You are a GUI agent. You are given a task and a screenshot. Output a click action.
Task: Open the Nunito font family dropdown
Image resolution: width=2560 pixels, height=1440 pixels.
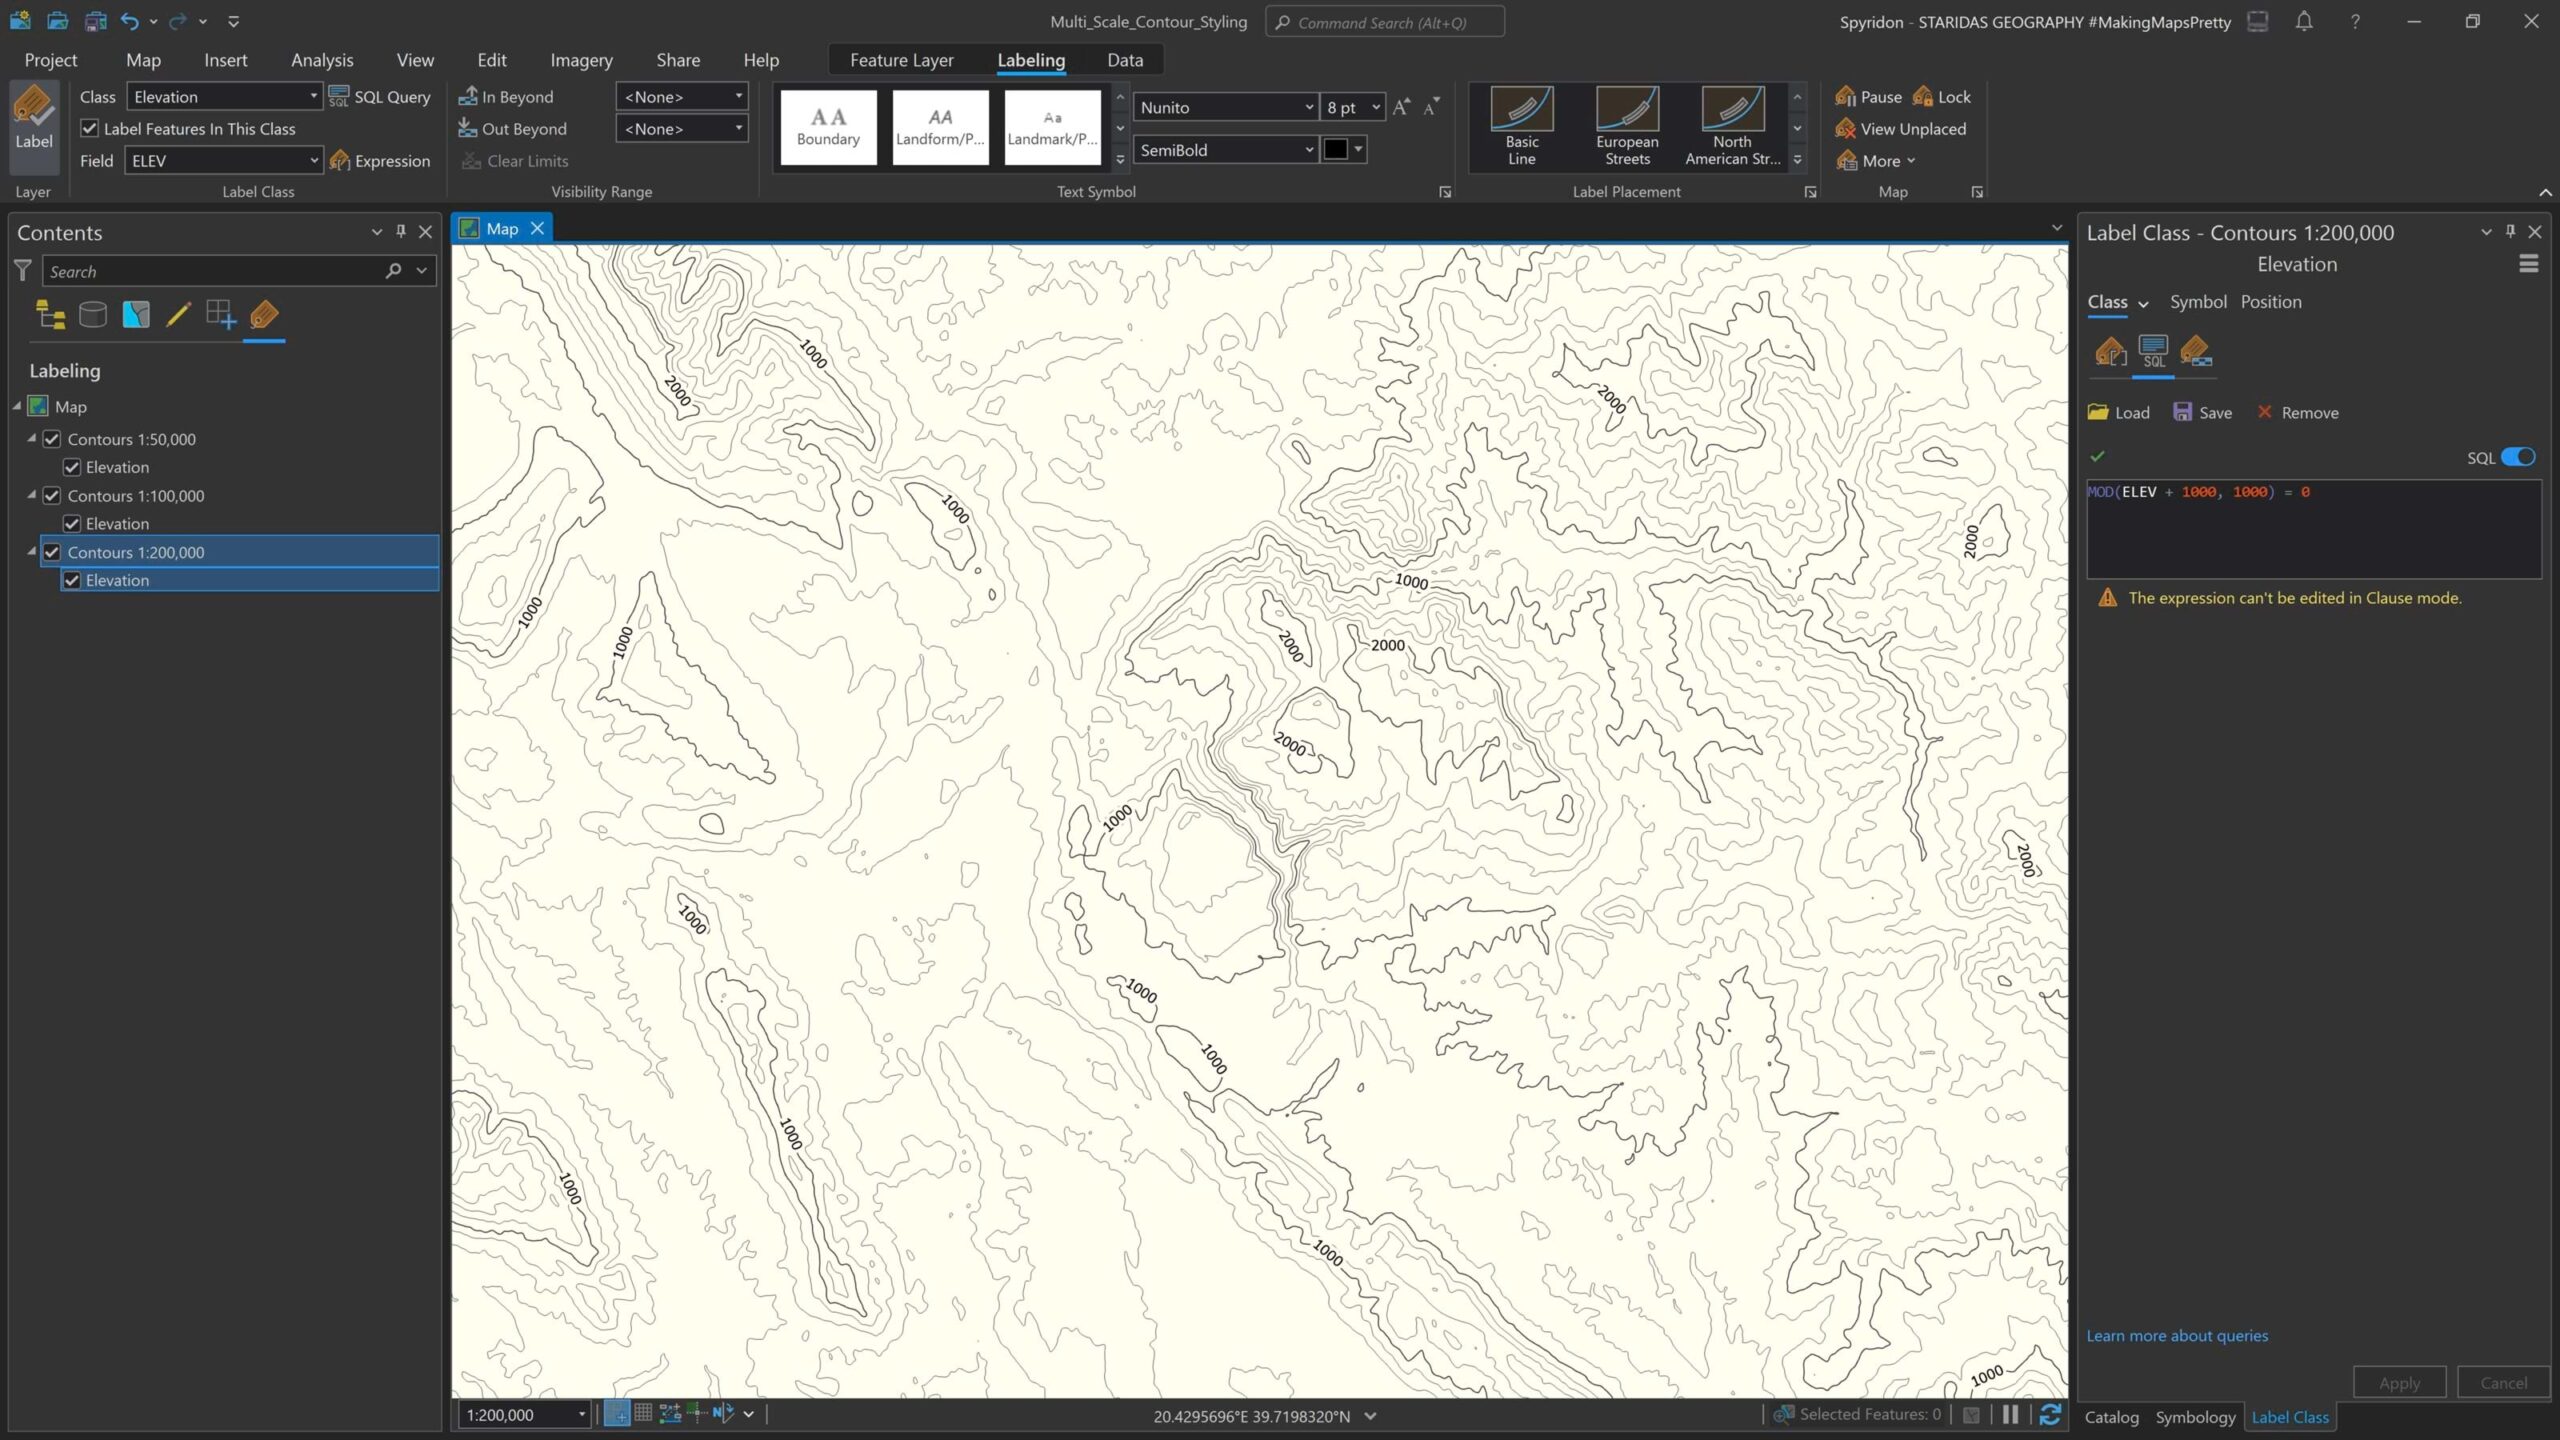(x=1308, y=107)
